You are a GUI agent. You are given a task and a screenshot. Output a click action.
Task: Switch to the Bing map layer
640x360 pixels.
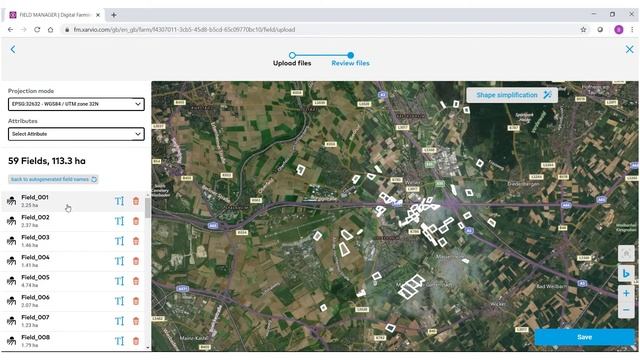626,273
